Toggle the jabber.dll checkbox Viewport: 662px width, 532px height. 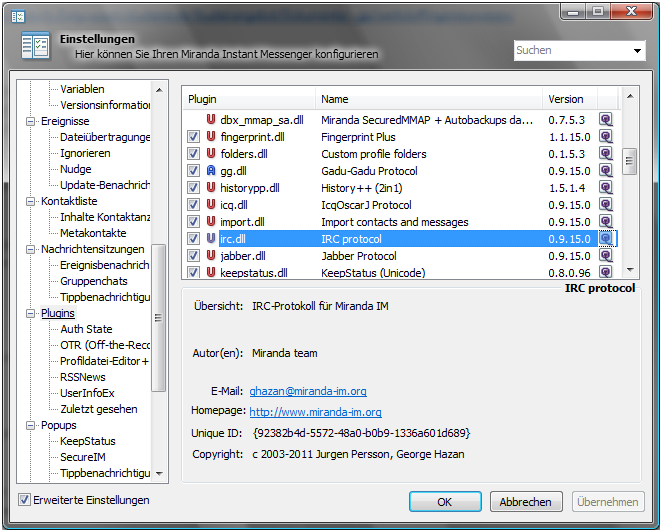[193, 255]
